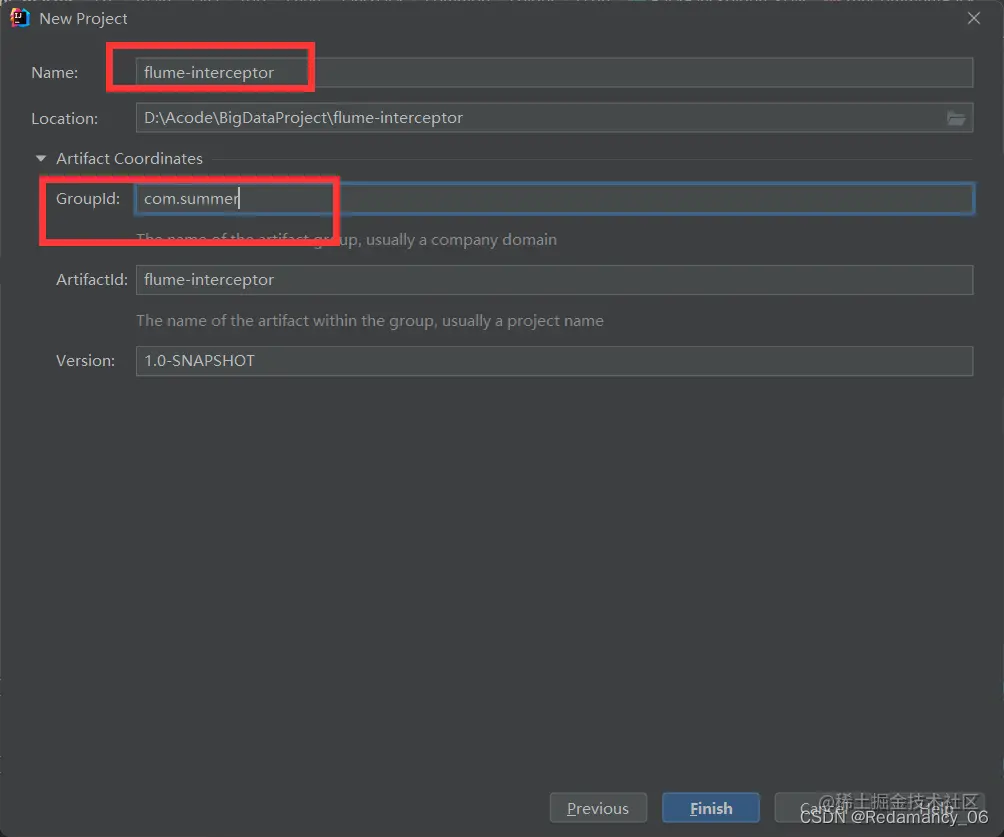The width and height of the screenshot is (1004, 837).
Task: Click the Name input field
Action: (x=555, y=72)
